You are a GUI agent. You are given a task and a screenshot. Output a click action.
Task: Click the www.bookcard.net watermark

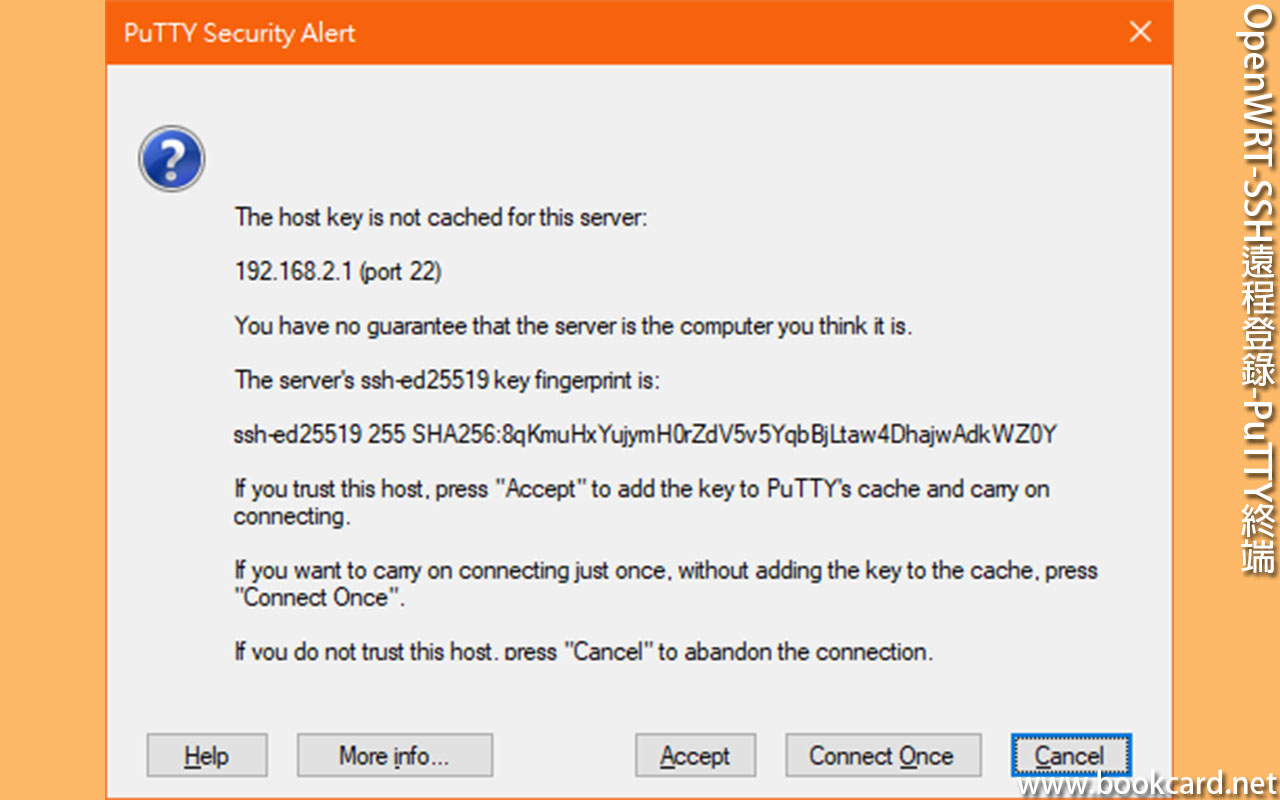coord(1147,784)
